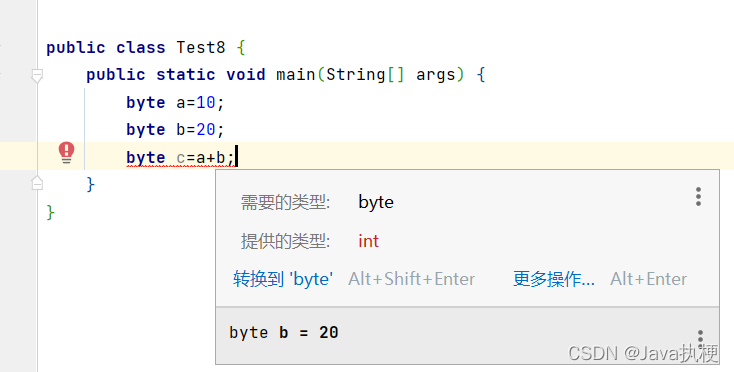Click the 需要的类型 label
This screenshot has height=372, width=734.
(x=285, y=203)
